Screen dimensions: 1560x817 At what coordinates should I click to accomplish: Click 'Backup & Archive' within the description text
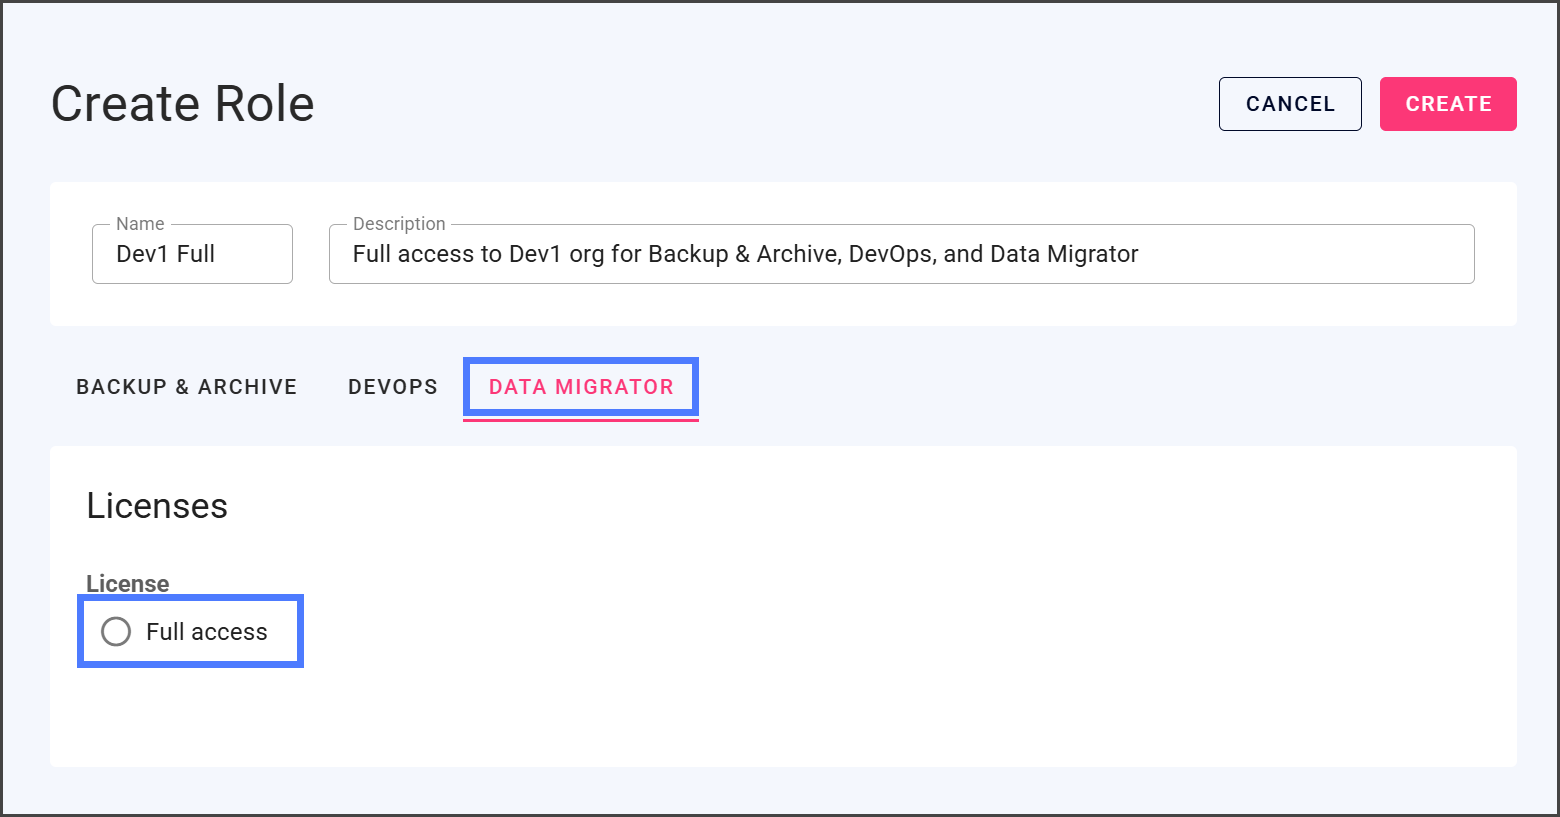click(x=744, y=254)
